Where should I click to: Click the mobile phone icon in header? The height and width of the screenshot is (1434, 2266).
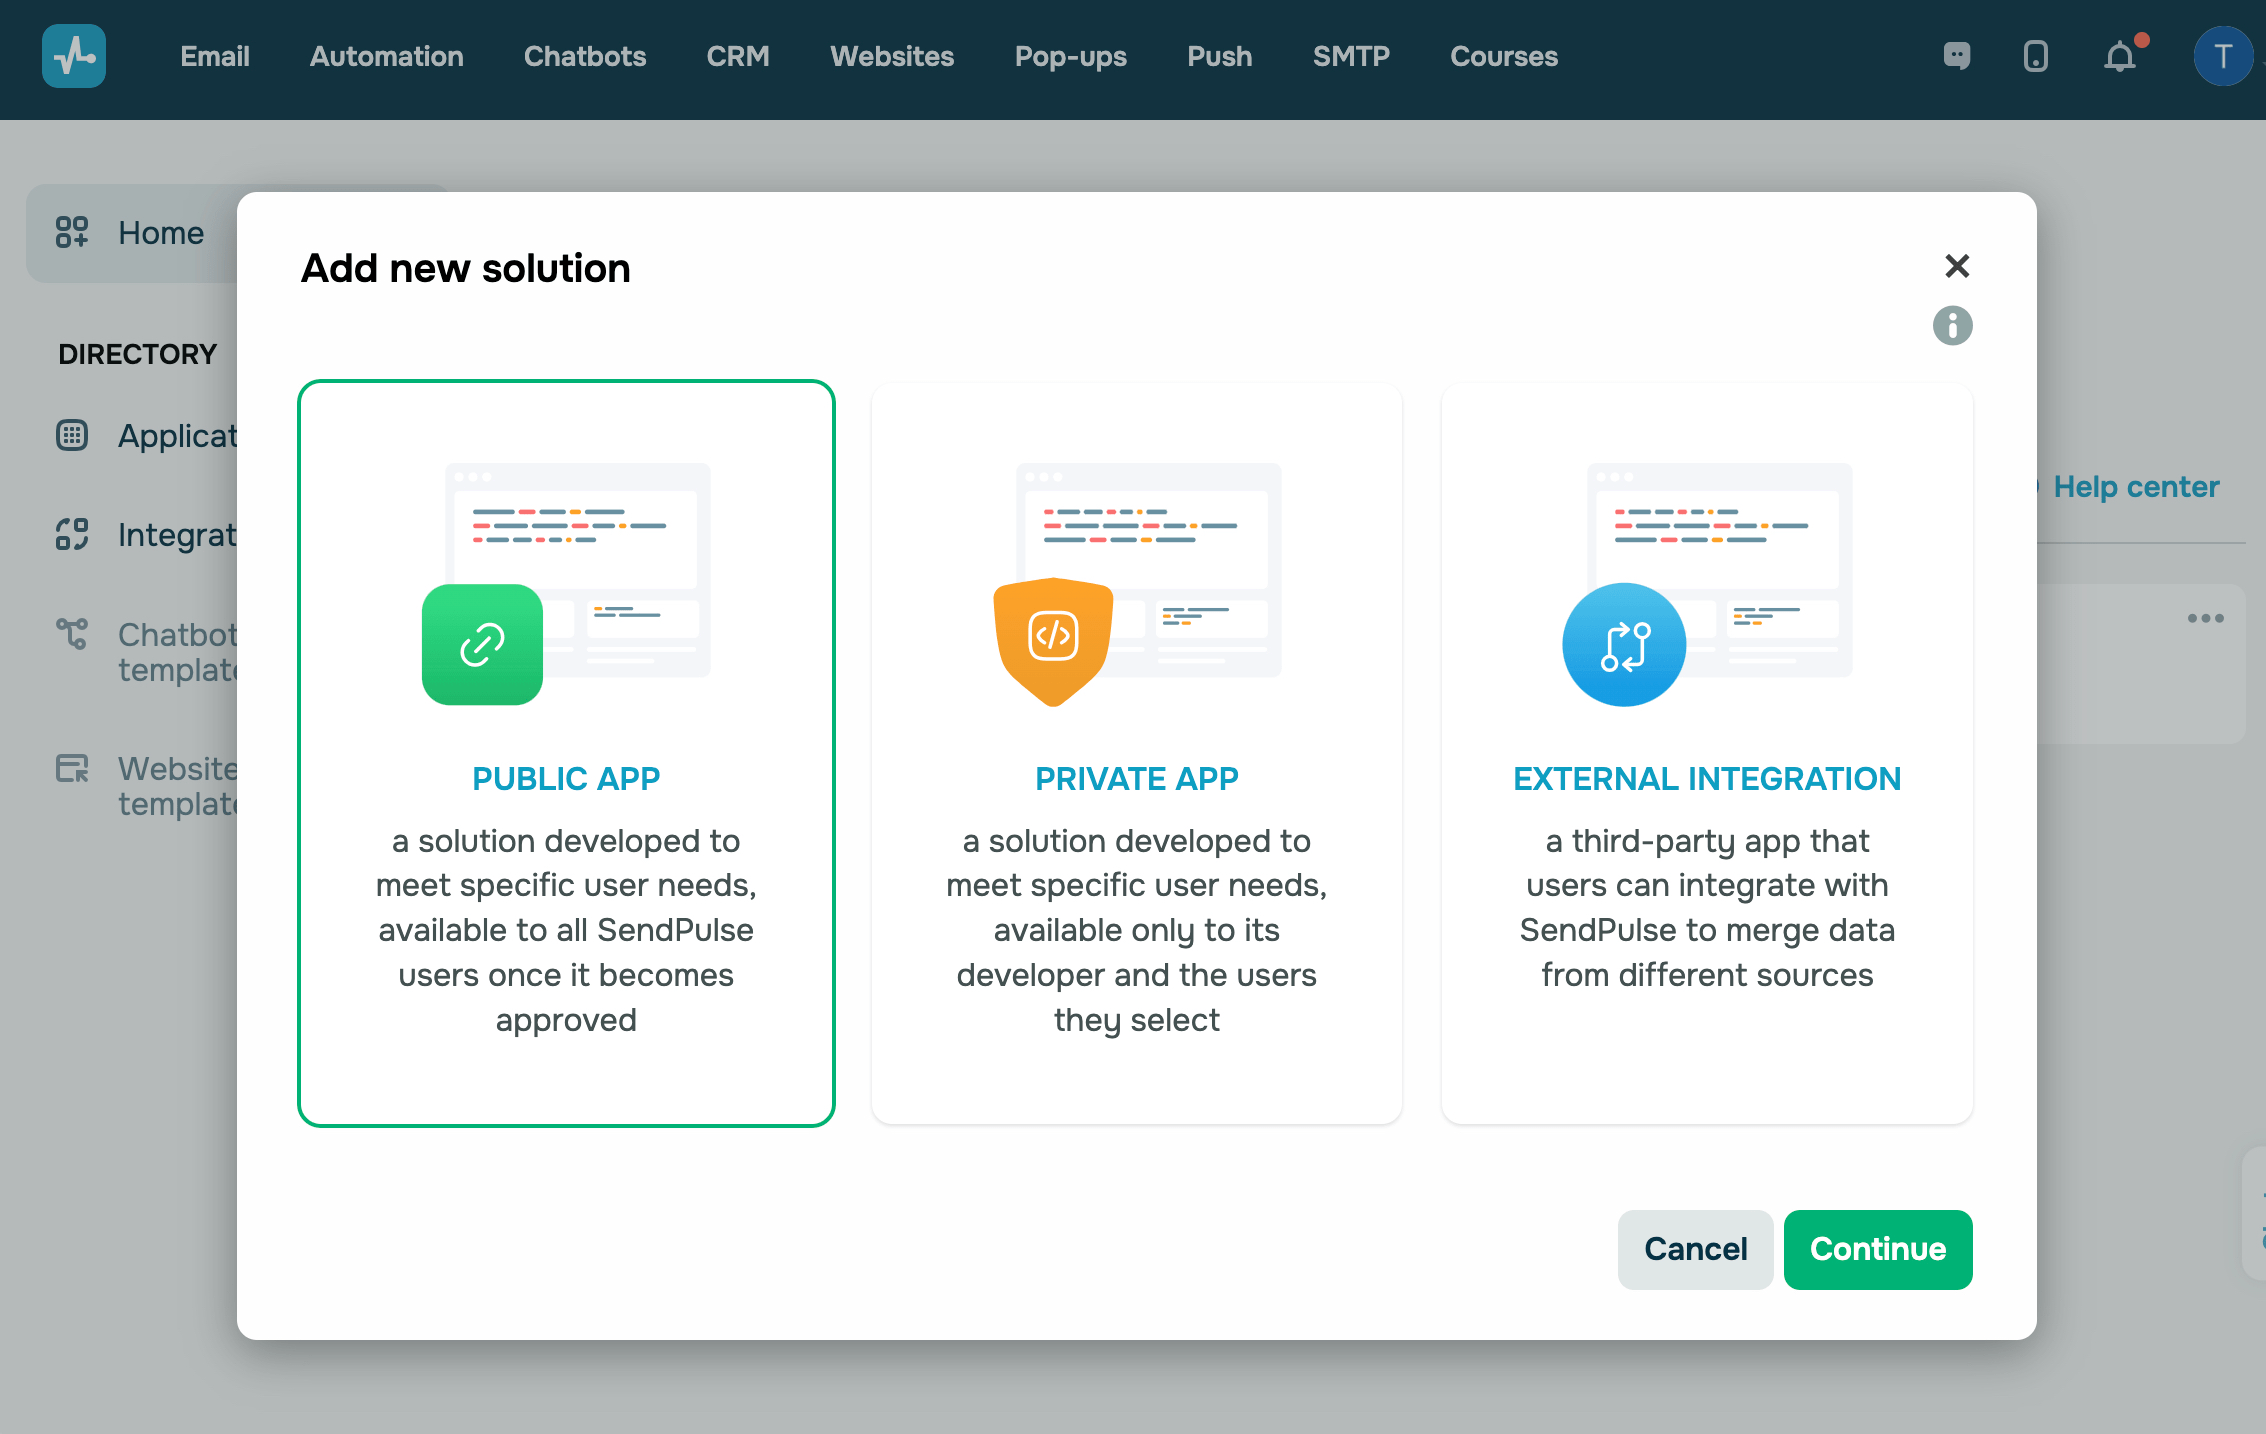point(2035,56)
